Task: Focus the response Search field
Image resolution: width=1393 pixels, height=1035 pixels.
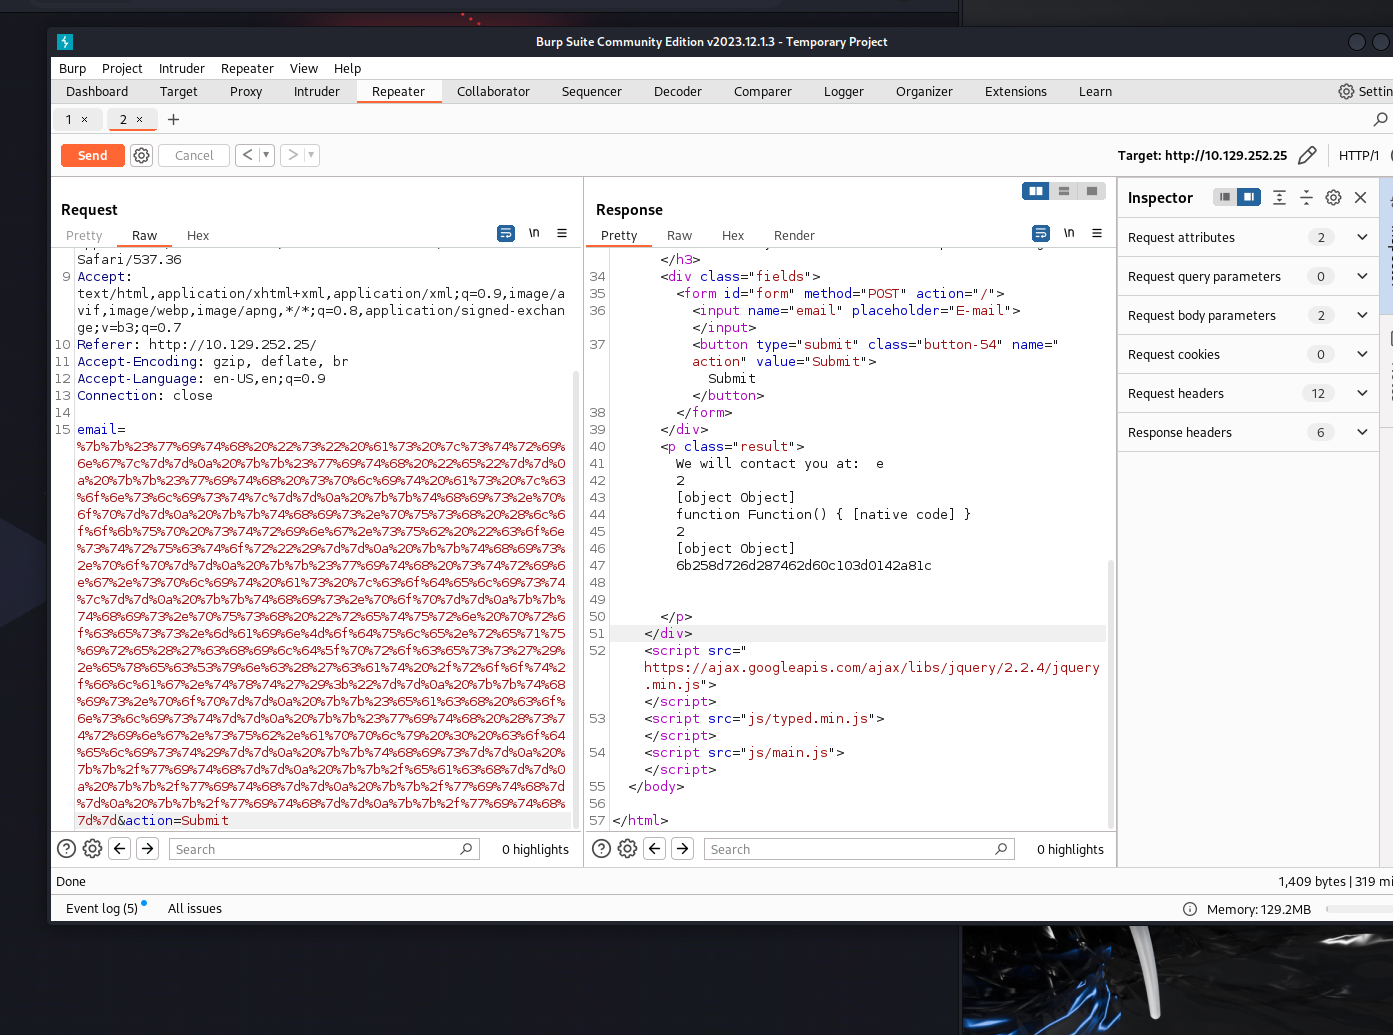Action: click(x=859, y=849)
